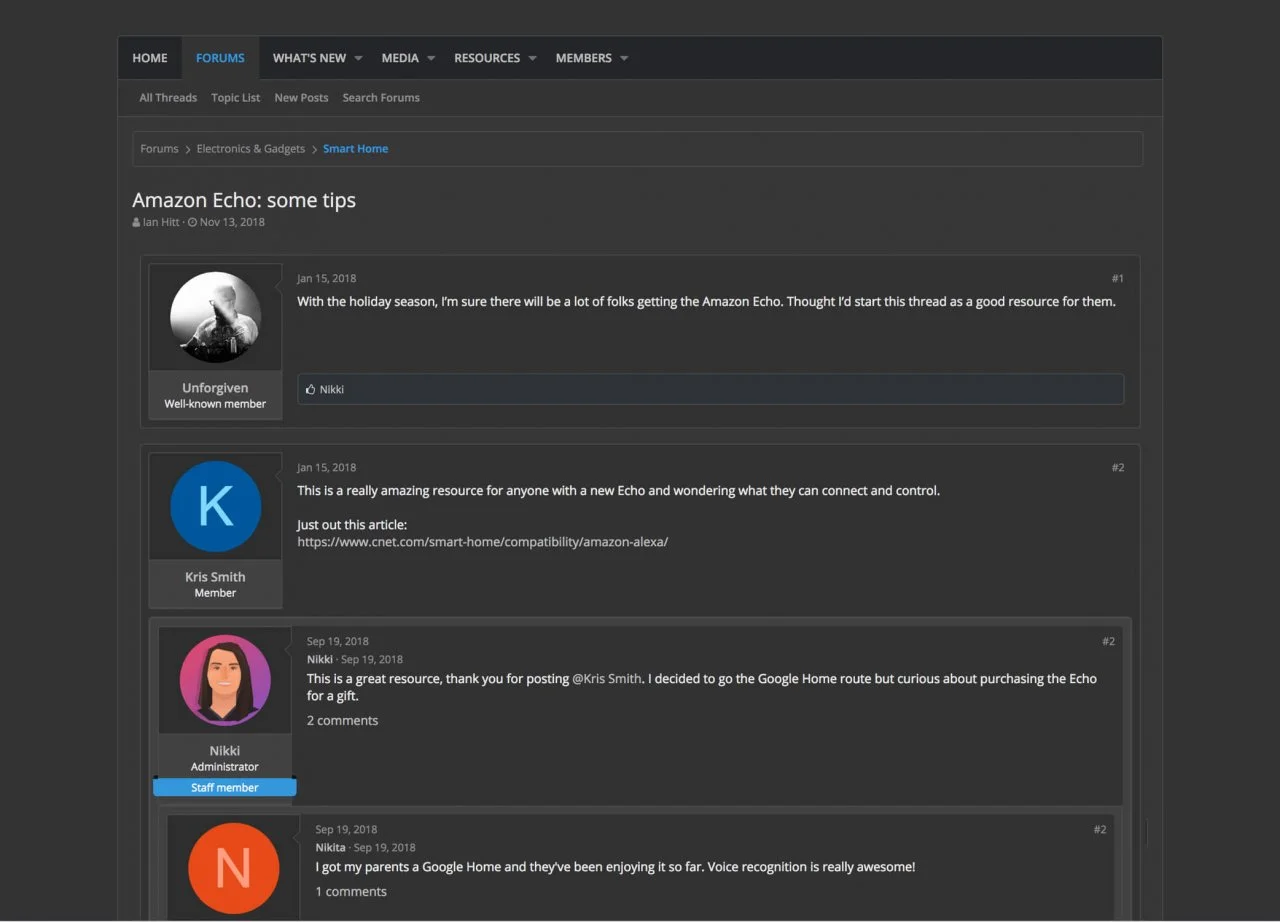The height and width of the screenshot is (922, 1280).
Task: Click the Electronics & Gadgets breadcrumb
Action: point(250,149)
